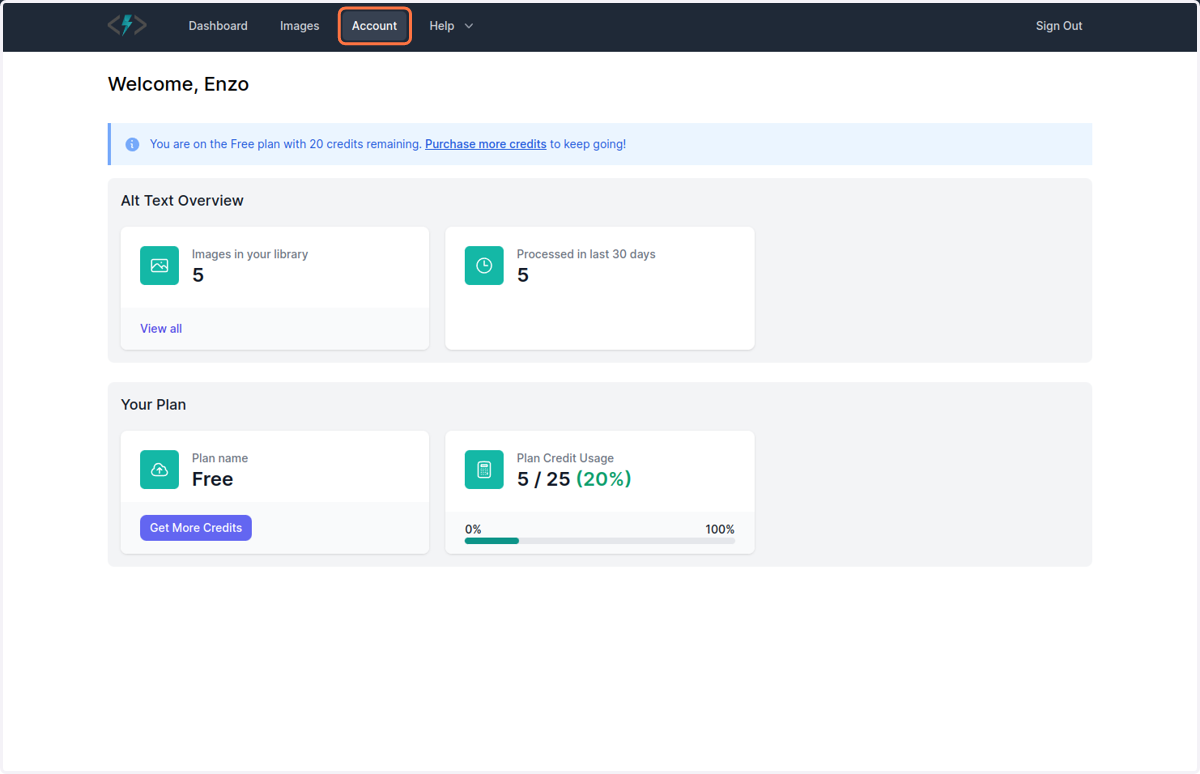
Task: Click the clock icon for processed images
Action: pyautogui.click(x=484, y=266)
